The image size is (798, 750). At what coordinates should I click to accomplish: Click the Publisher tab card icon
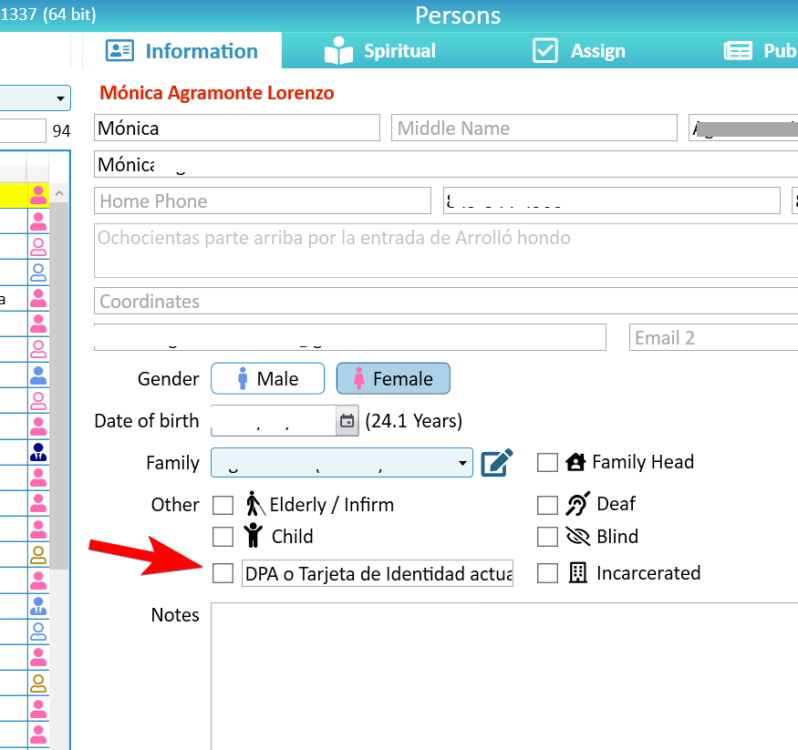738,51
